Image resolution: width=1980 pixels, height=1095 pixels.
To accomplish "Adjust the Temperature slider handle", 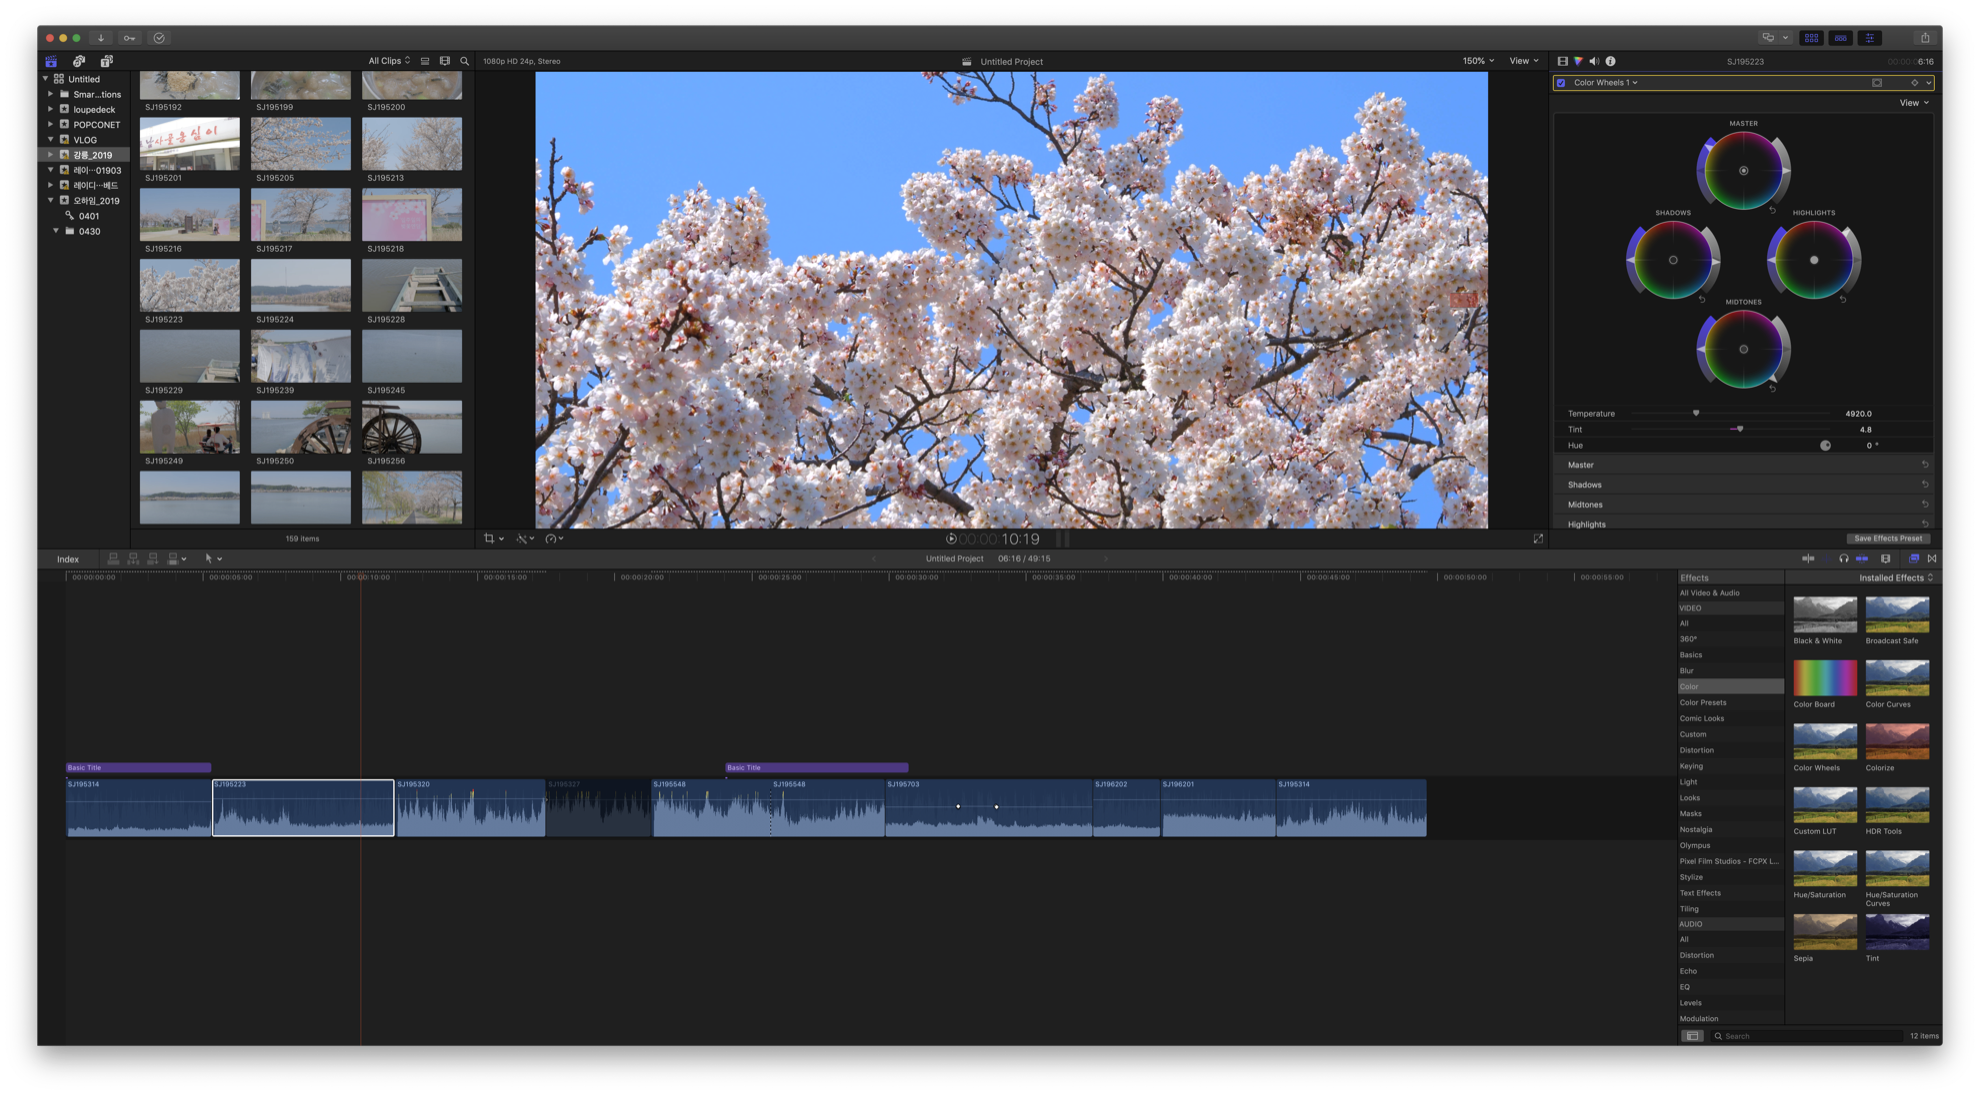I will click(1696, 413).
